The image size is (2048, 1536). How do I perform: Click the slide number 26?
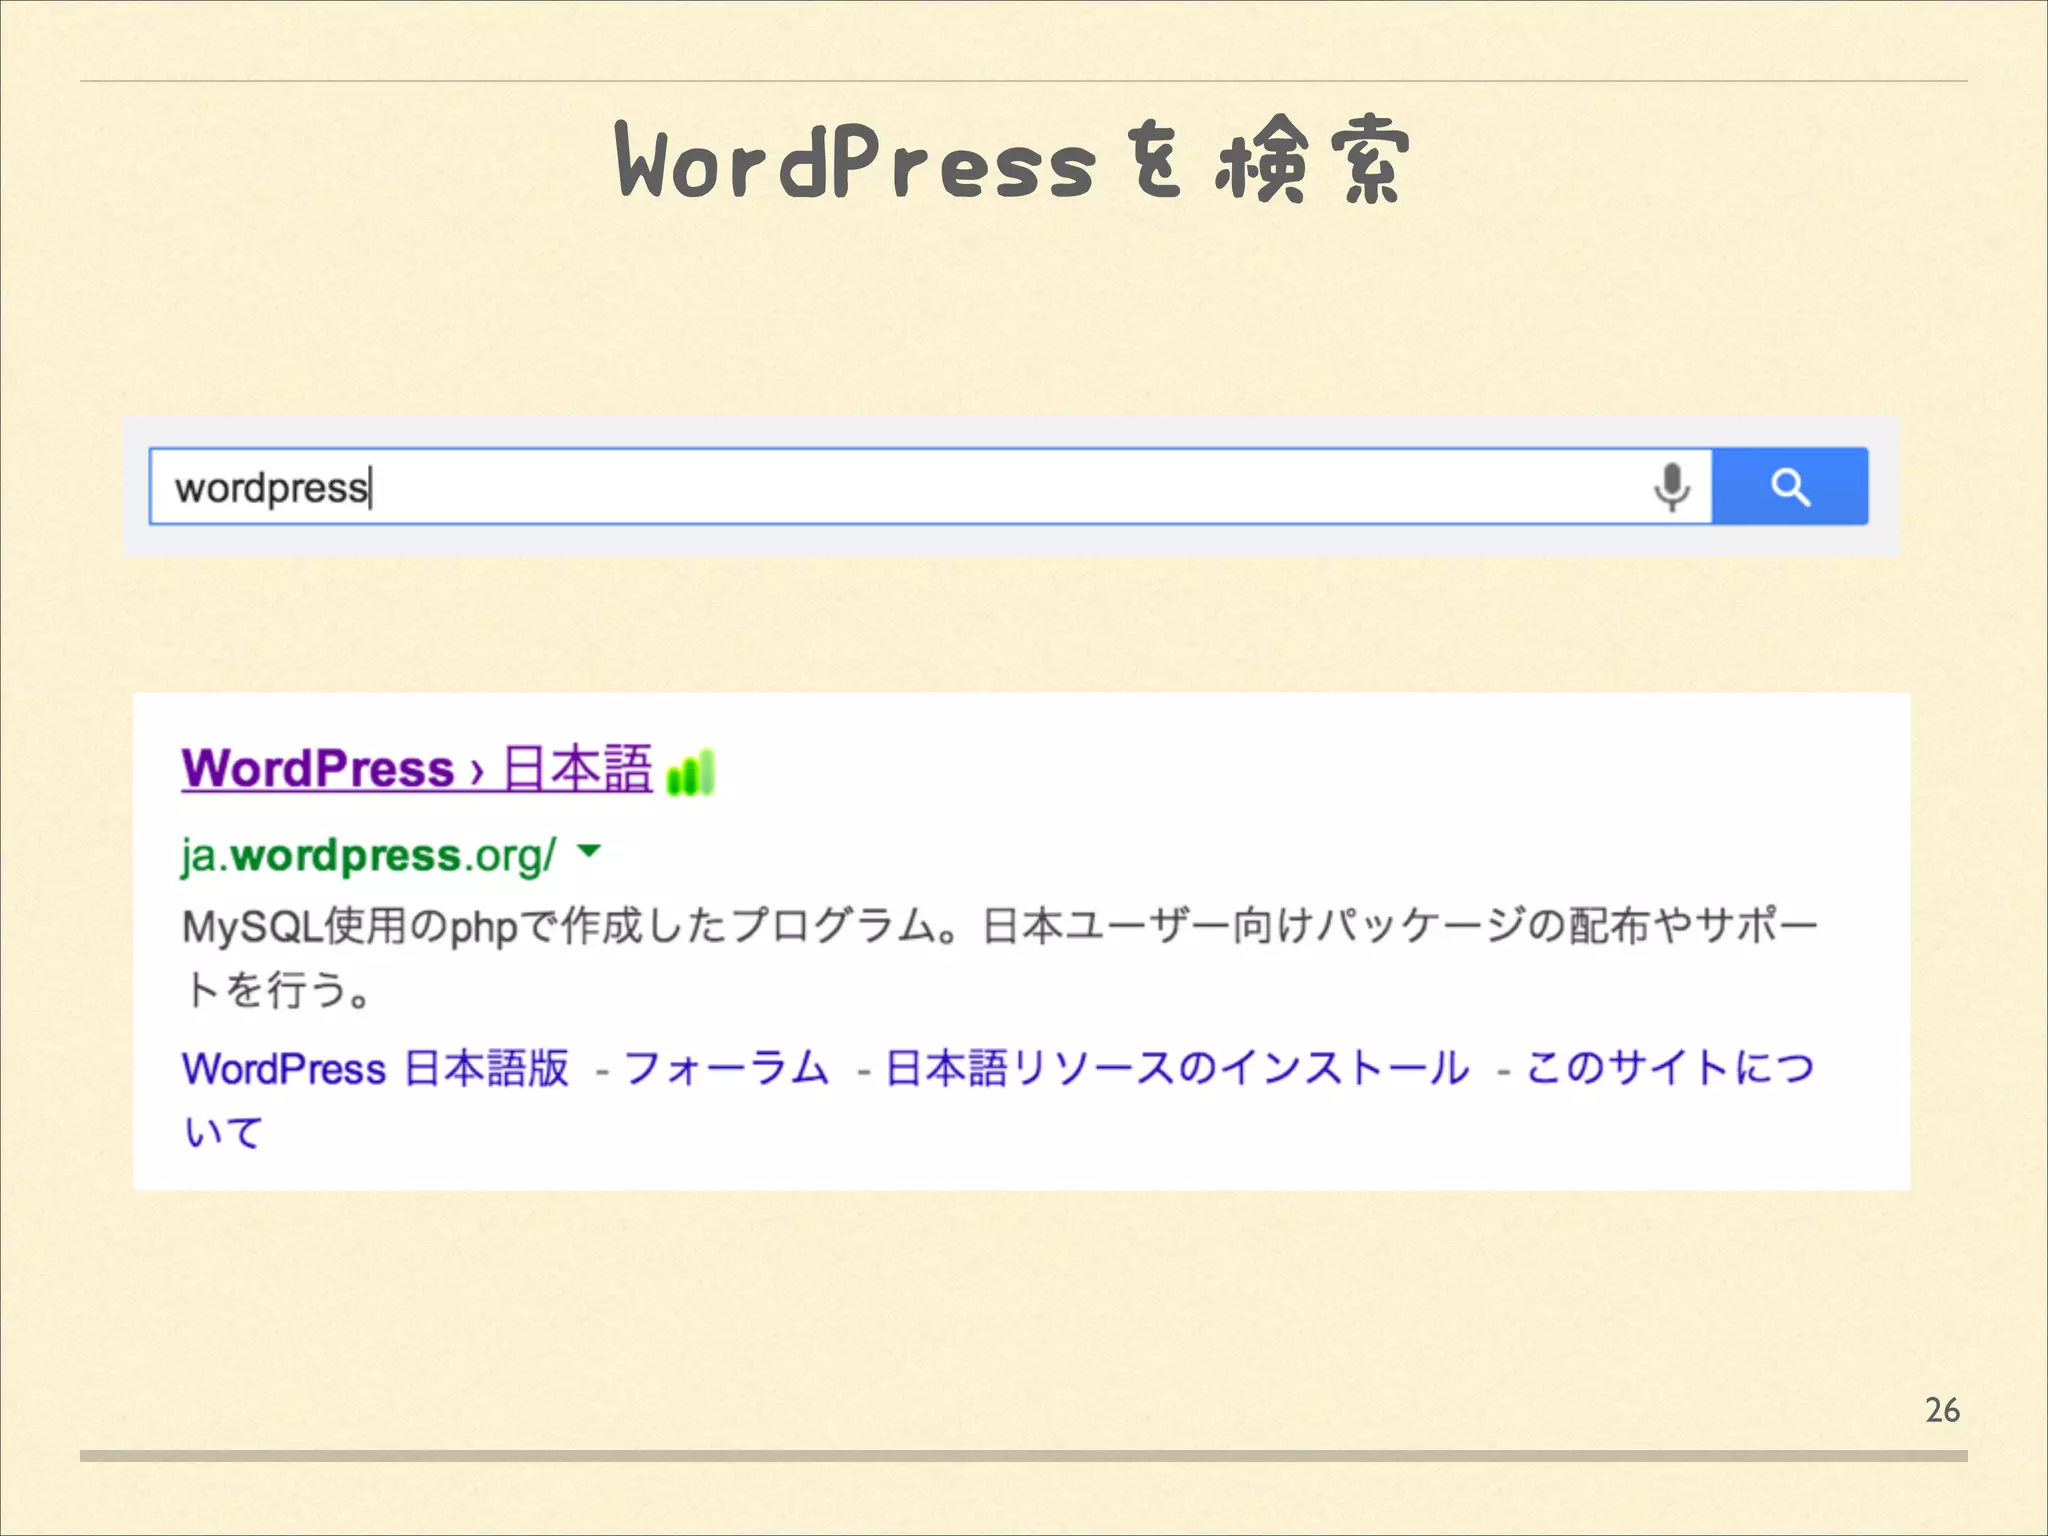1942,1410
